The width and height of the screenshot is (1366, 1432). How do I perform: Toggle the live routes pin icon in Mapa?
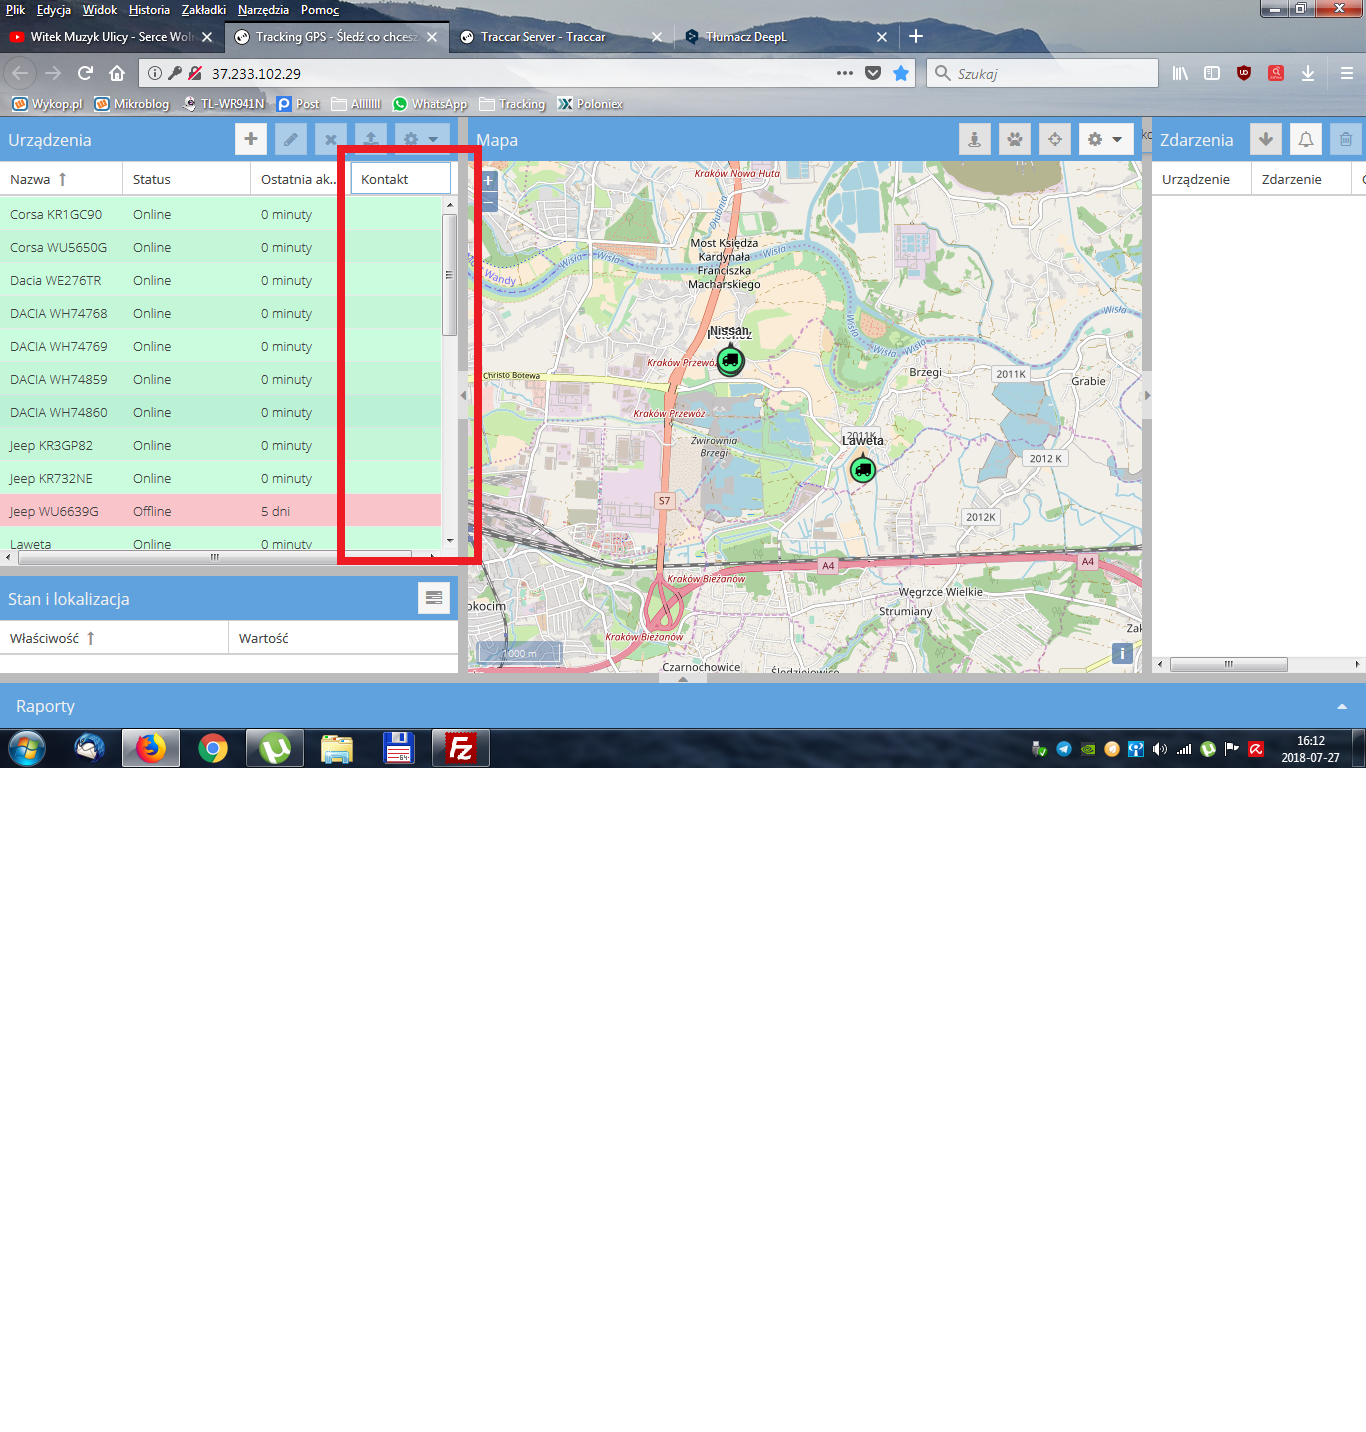point(975,139)
